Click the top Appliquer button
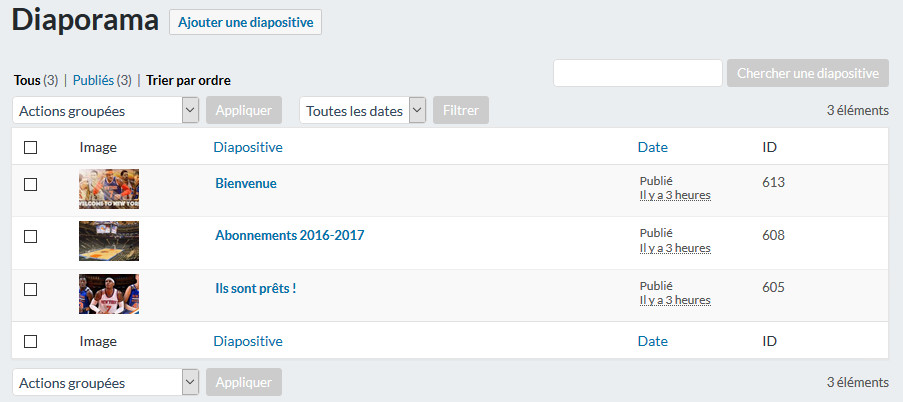 coord(244,111)
